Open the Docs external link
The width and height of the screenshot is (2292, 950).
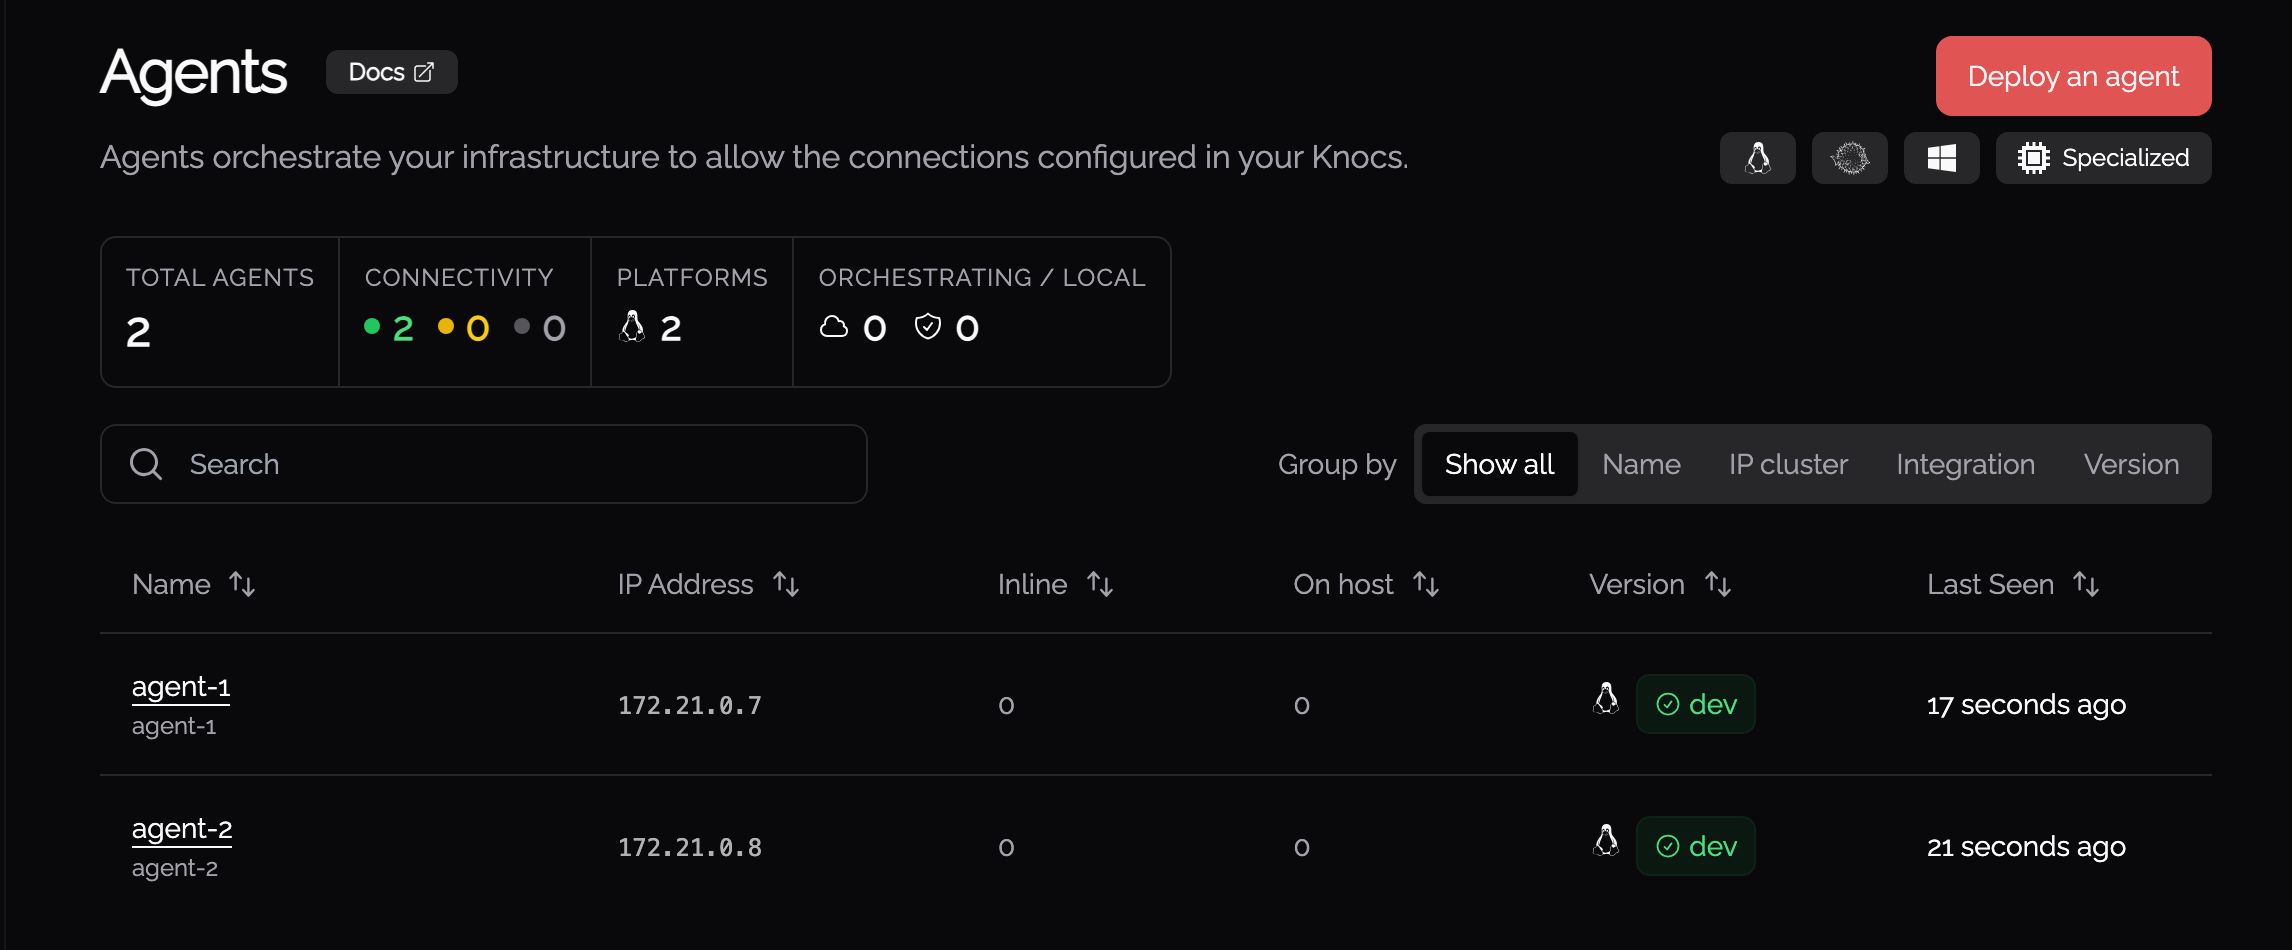click(x=391, y=72)
